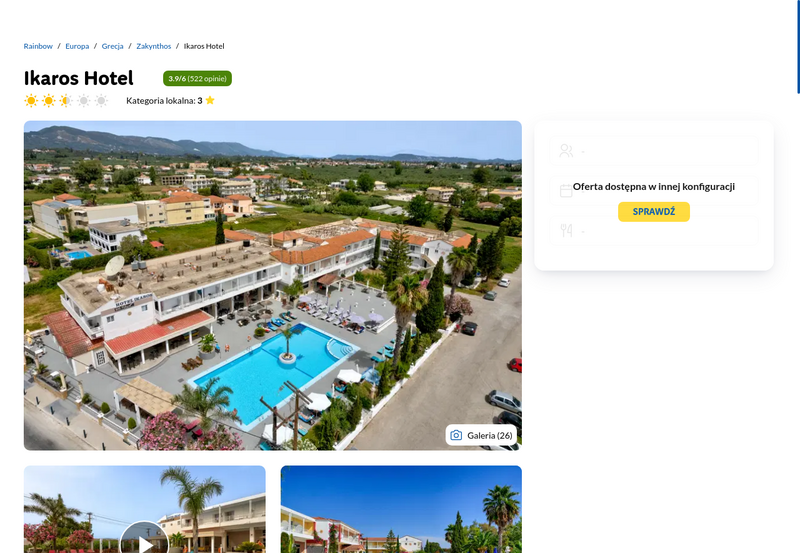Click the guests people icon

click(x=566, y=150)
